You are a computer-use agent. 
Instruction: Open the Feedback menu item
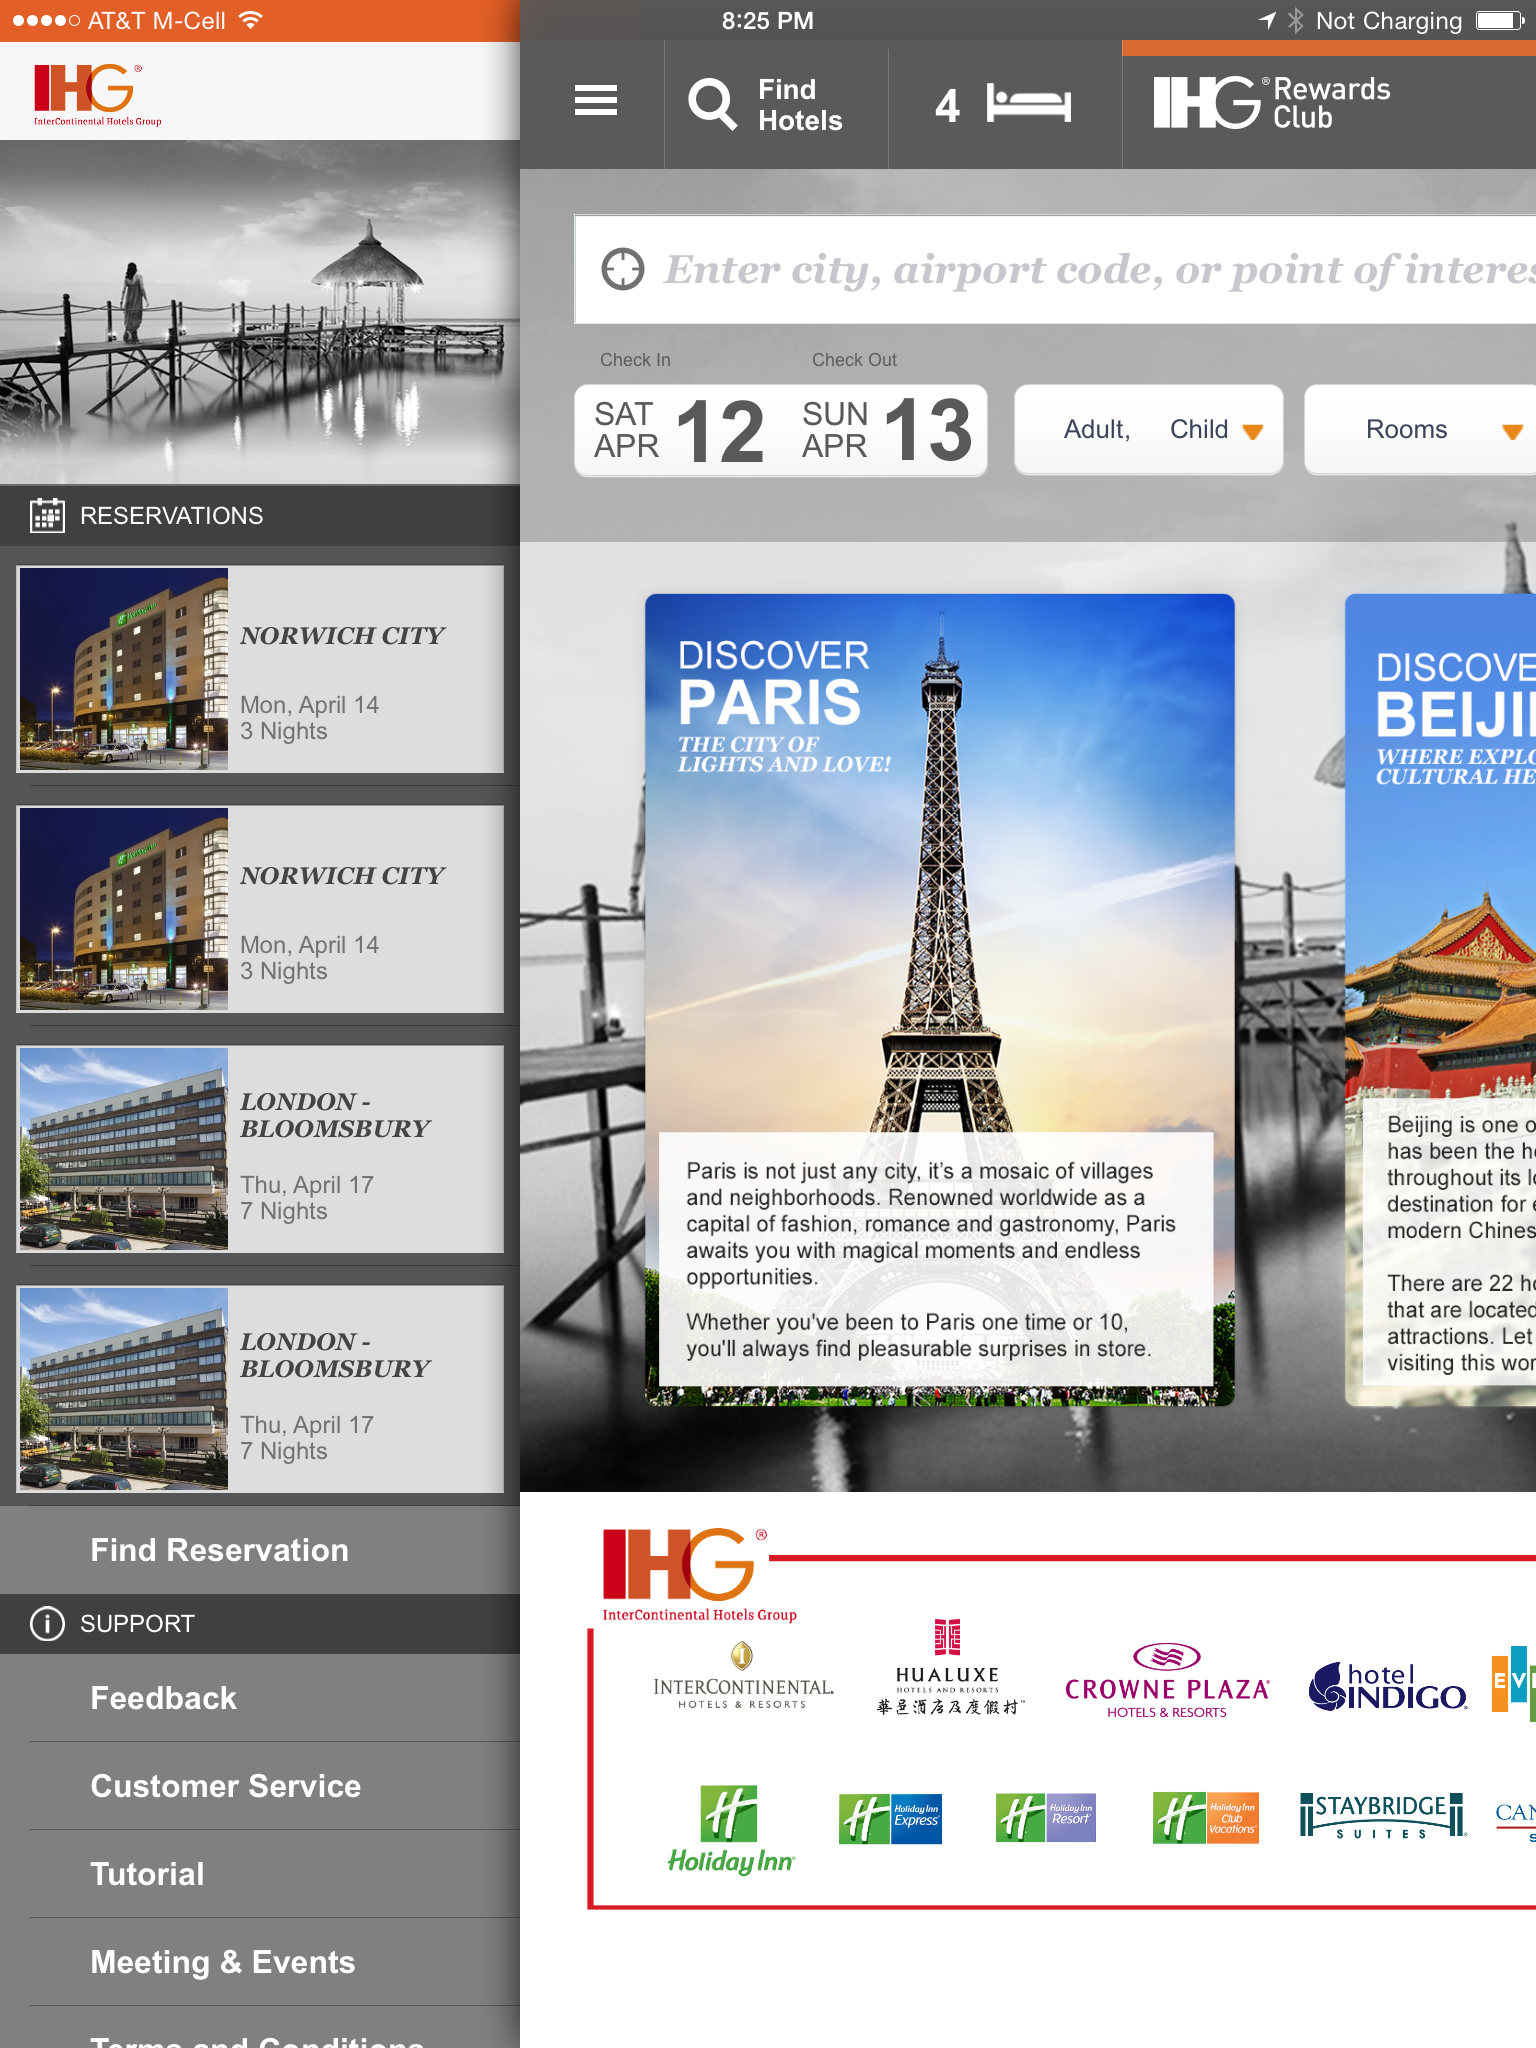tap(260, 1698)
